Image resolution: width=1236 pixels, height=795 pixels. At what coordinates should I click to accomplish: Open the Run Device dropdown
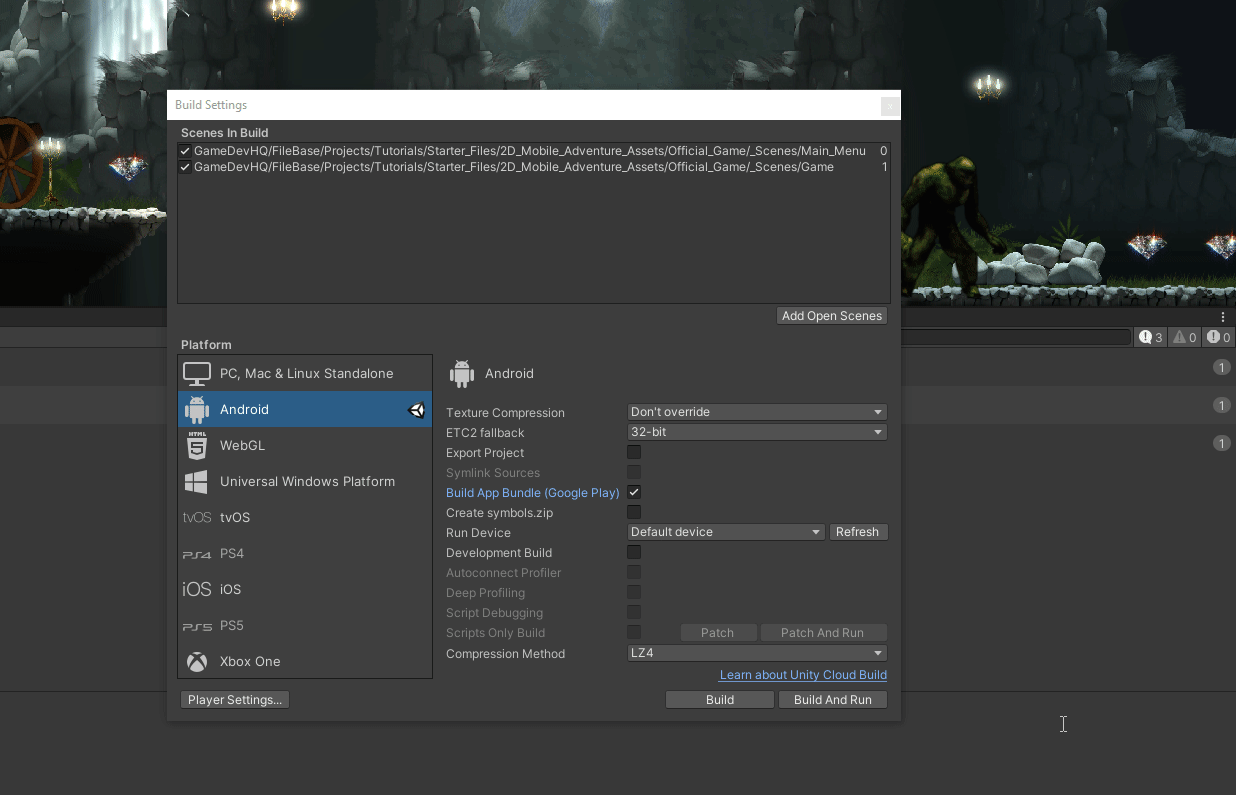[x=726, y=532]
